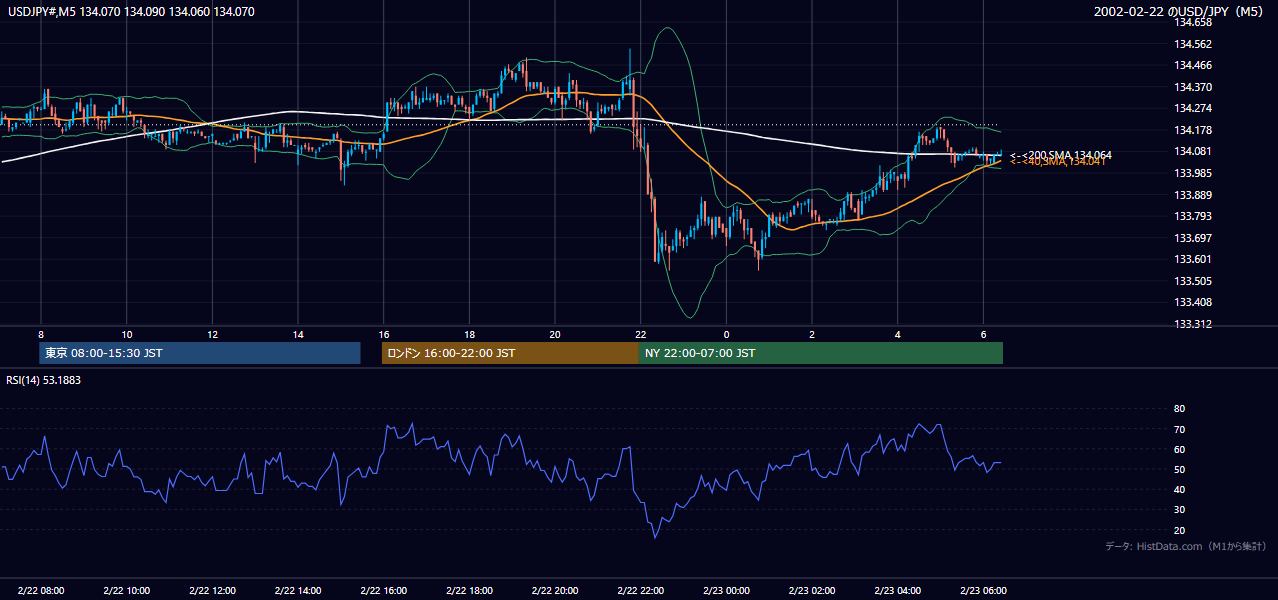Click the 2/22 22:00 date label

click(641, 591)
